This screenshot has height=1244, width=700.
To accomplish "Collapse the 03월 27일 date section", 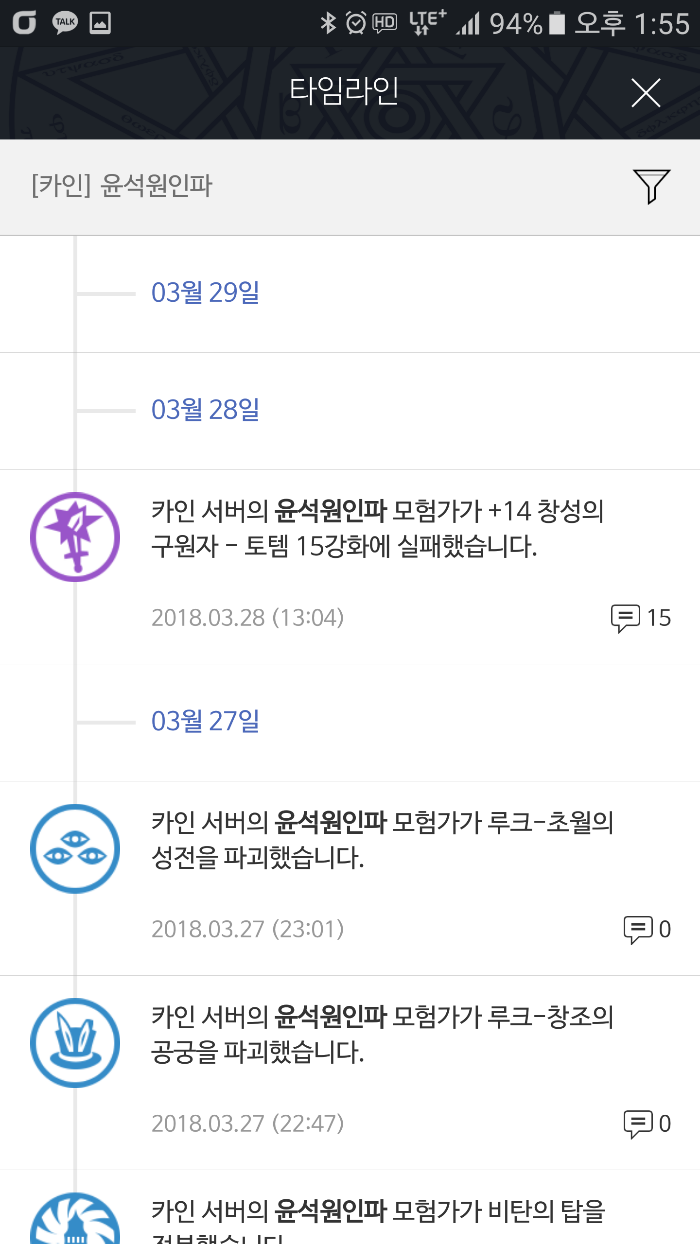I will pyautogui.click(x=205, y=721).
